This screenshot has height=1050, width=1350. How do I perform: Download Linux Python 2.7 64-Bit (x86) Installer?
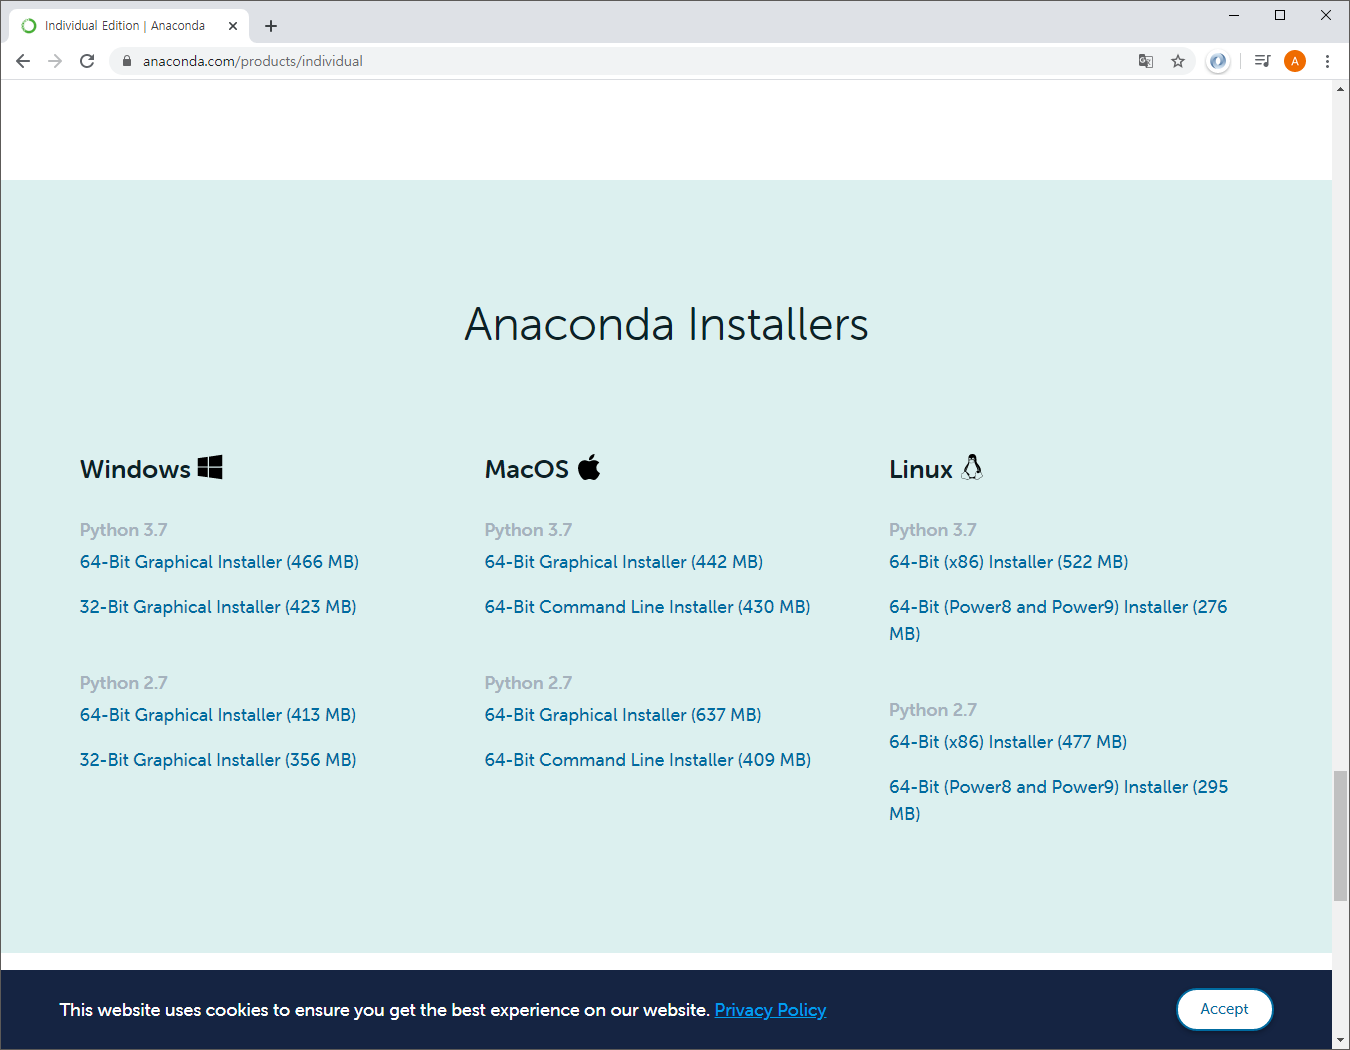(1008, 742)
